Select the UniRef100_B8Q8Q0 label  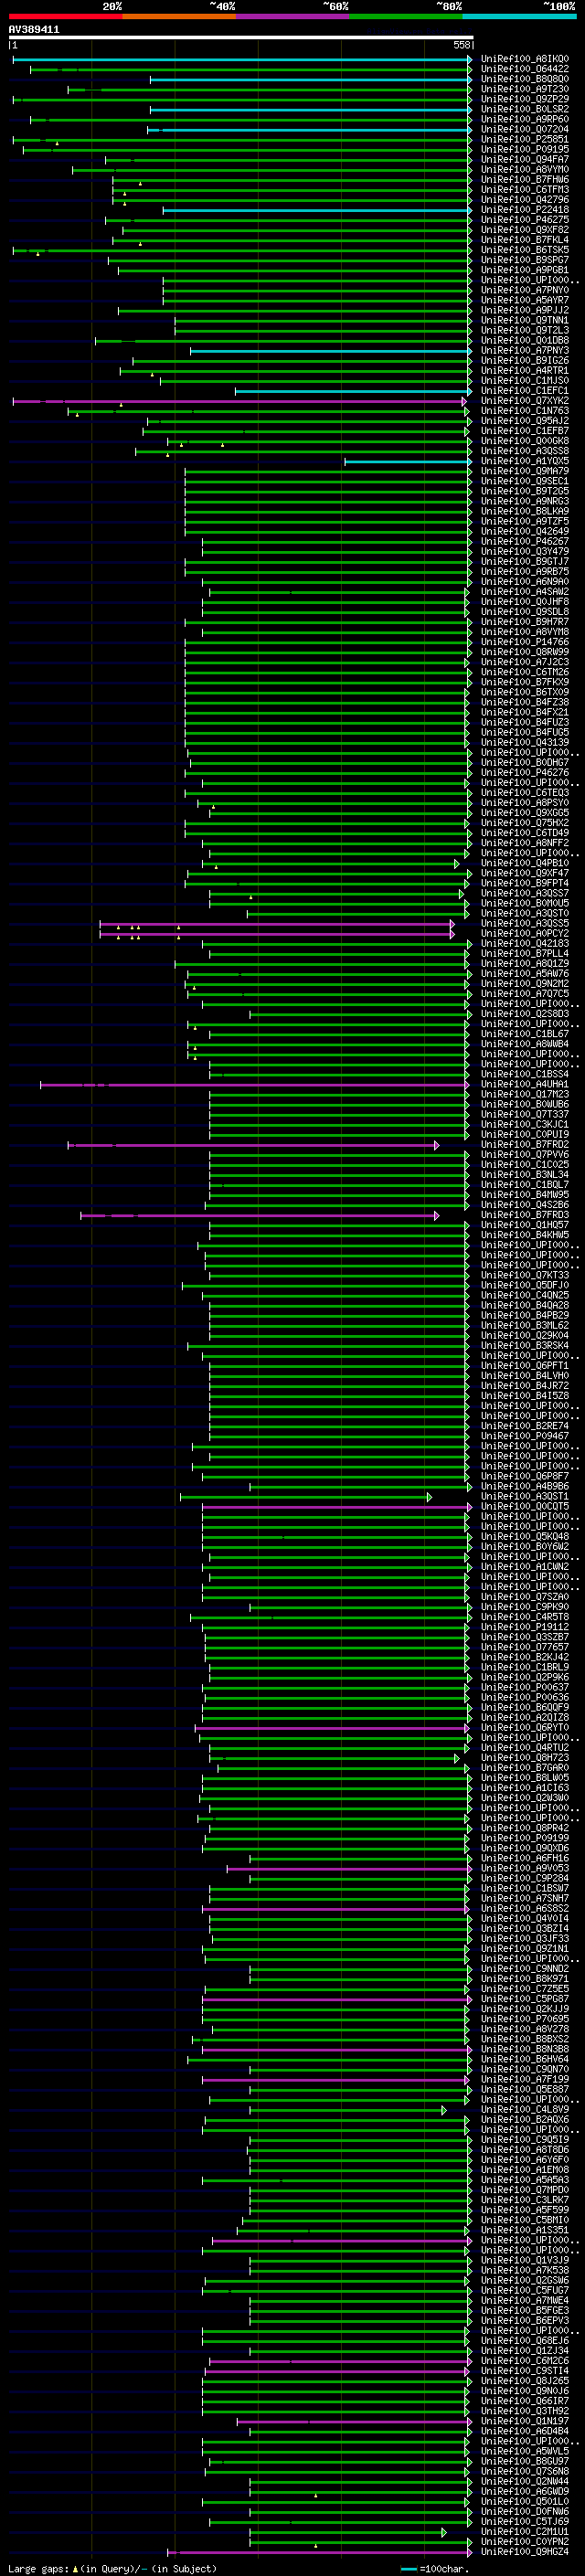(x=524, y=79)
